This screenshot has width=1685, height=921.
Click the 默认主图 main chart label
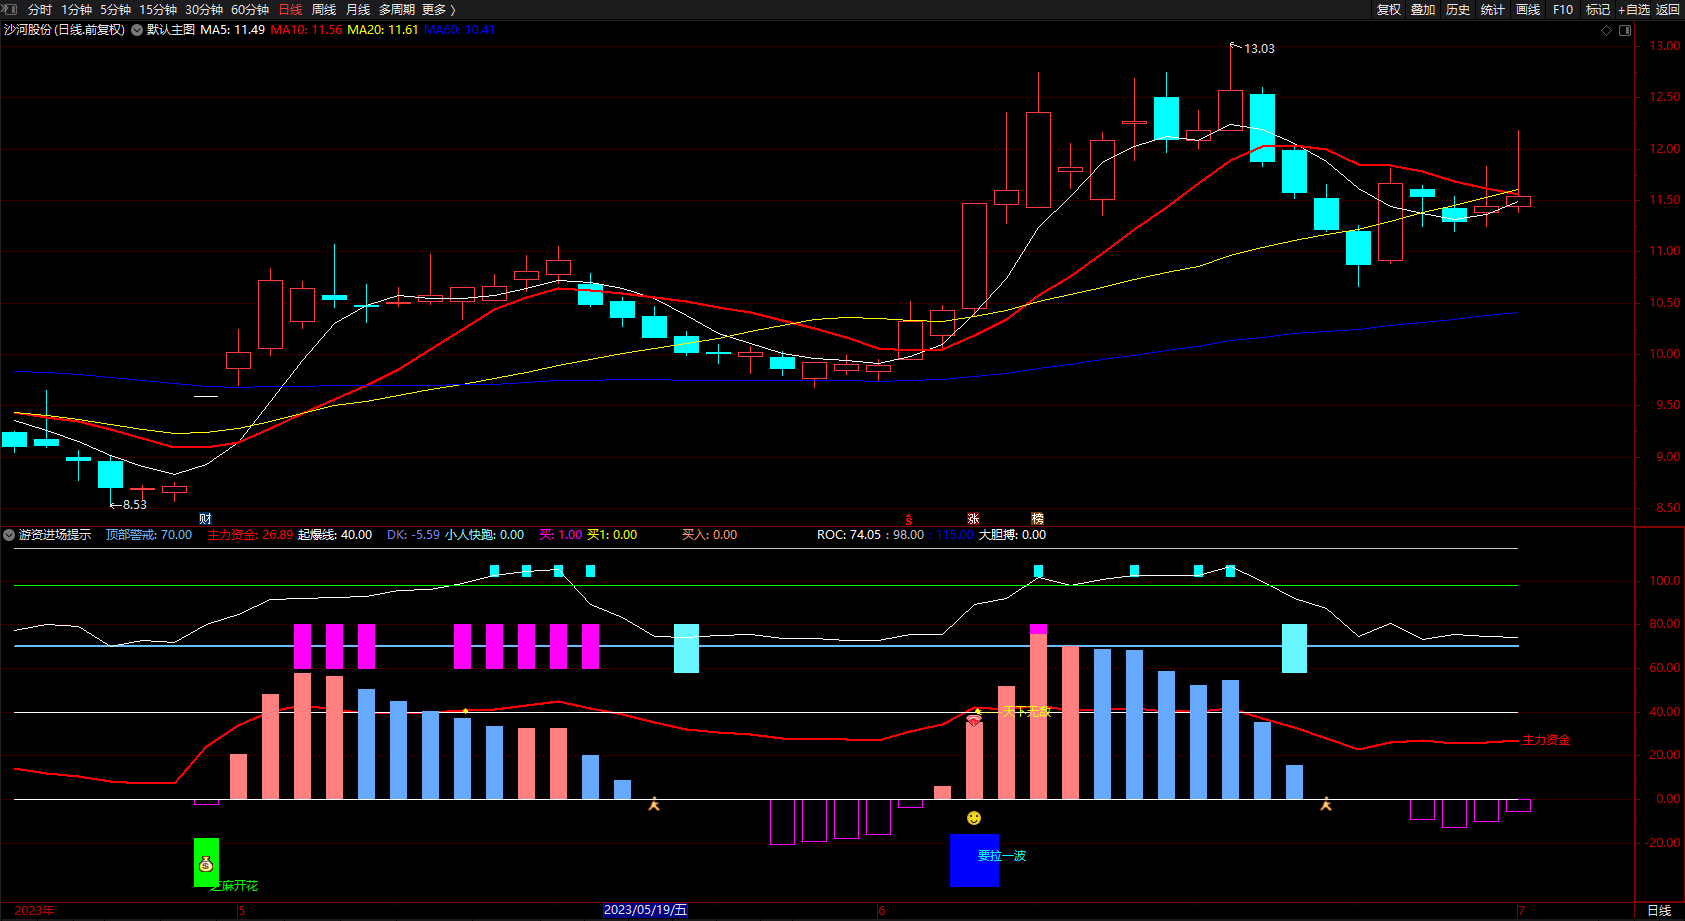(x=171, y=30)
